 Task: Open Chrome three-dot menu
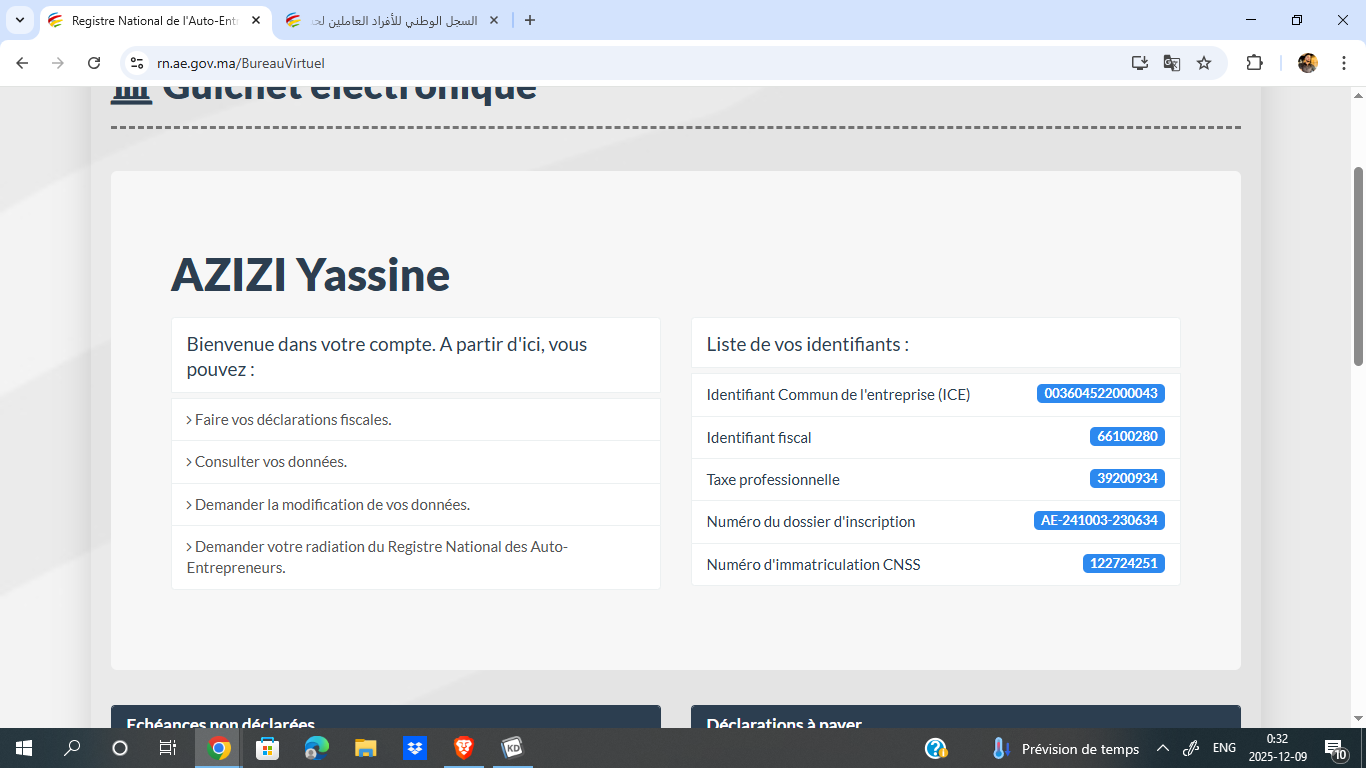[1344, 63]
